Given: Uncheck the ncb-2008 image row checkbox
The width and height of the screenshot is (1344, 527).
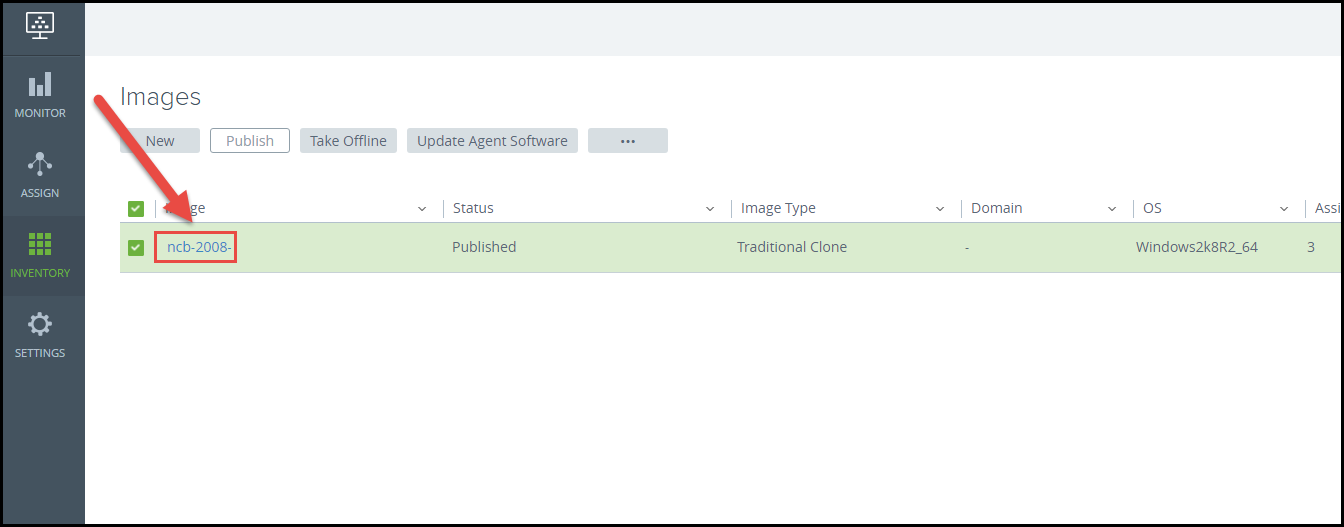Looking at the screenshot, I should click(136, 247).
